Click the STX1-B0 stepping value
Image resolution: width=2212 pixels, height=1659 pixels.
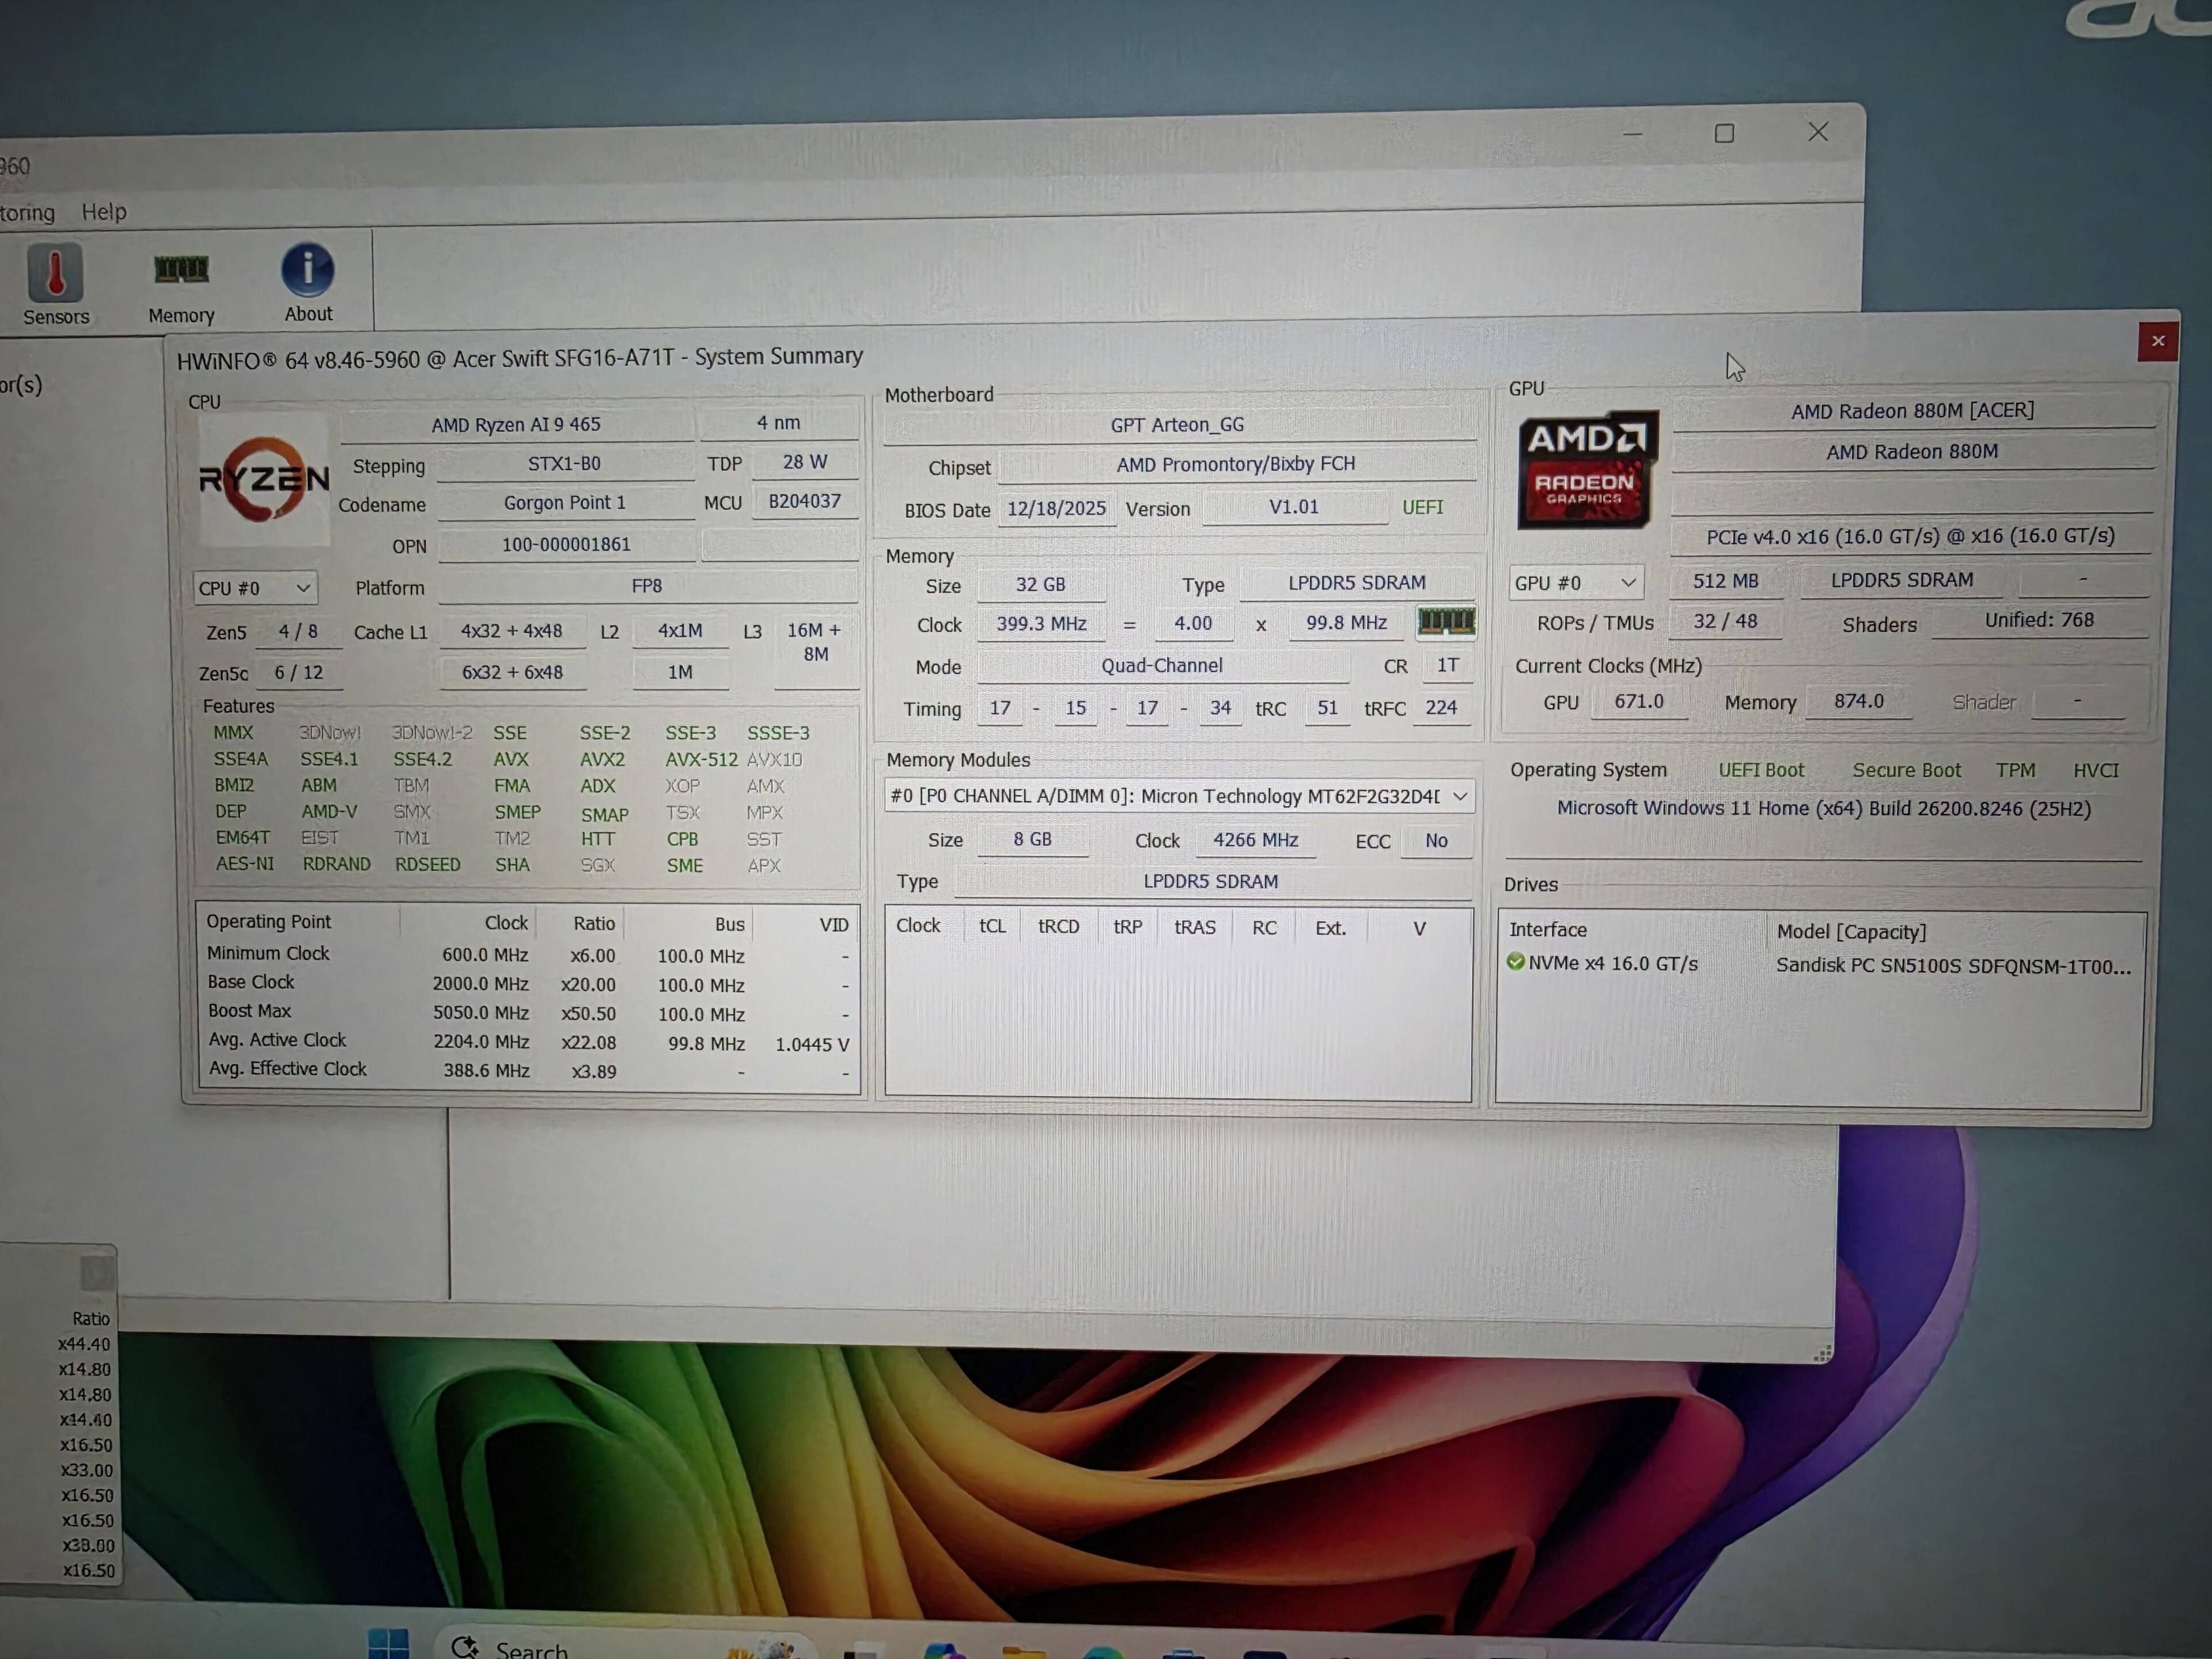pos(565,464)
